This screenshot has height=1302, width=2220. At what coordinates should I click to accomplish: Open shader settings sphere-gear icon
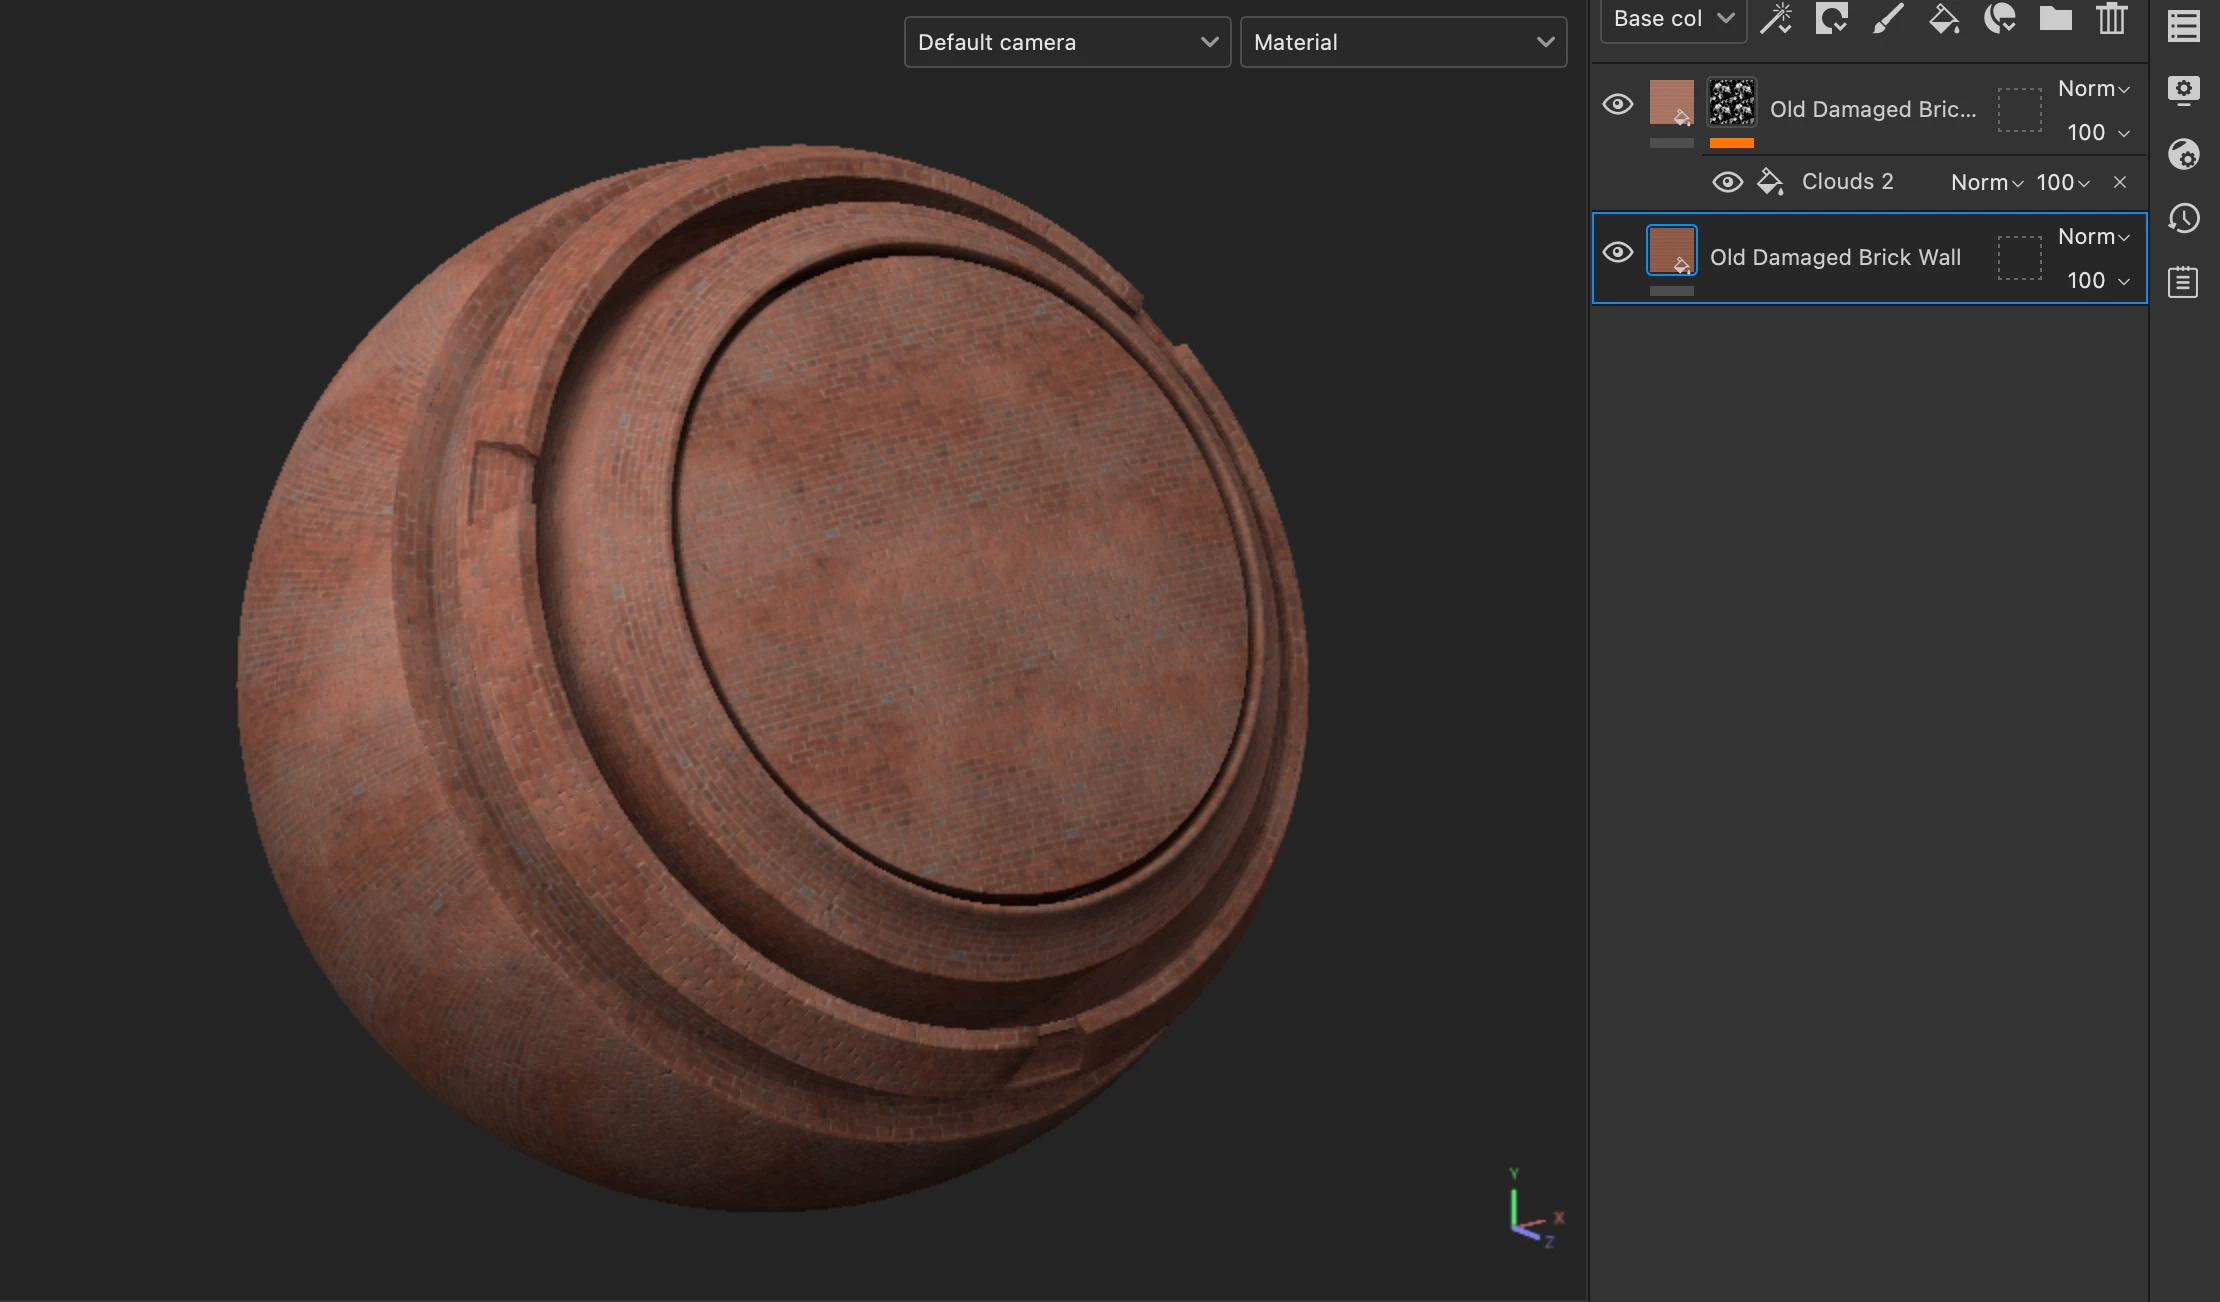click(2183, 154)
